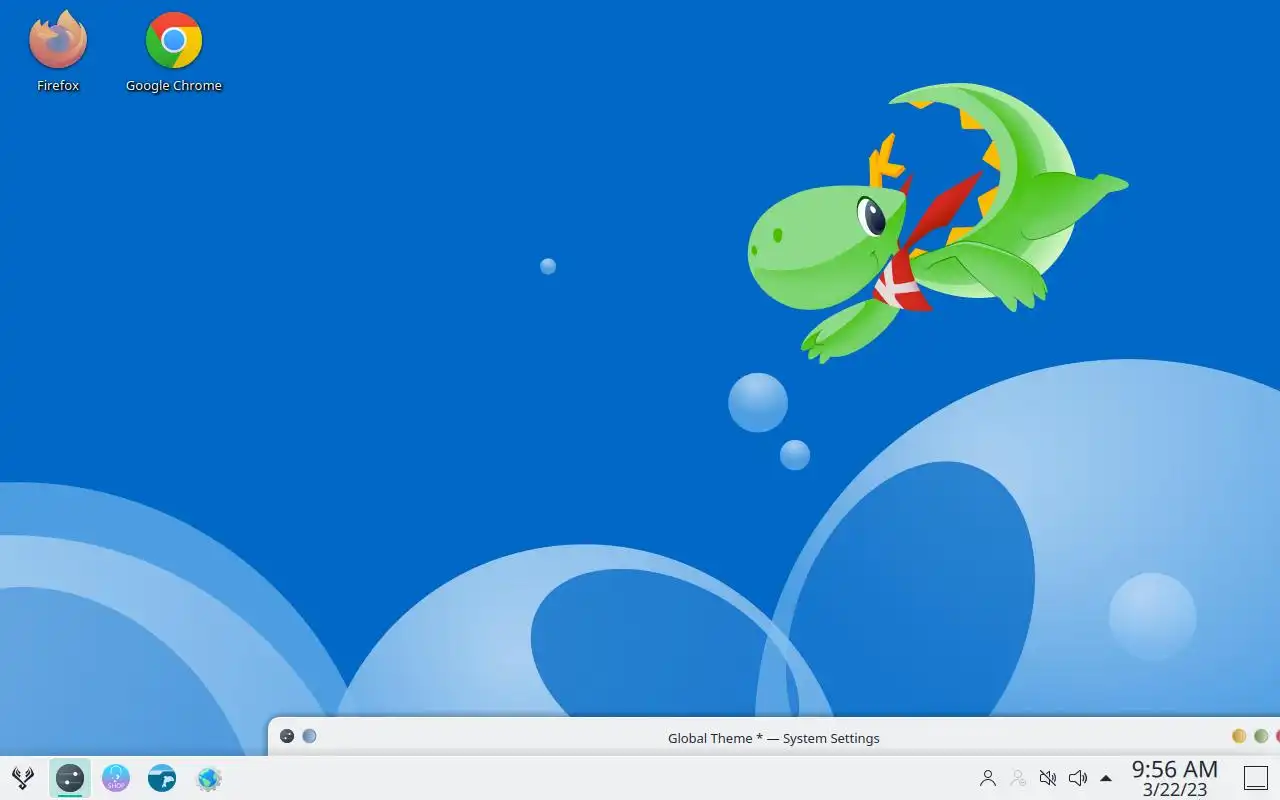Click the crossed-out muted speaker tray icon
1280x800 pixels.
(1048, 778)
